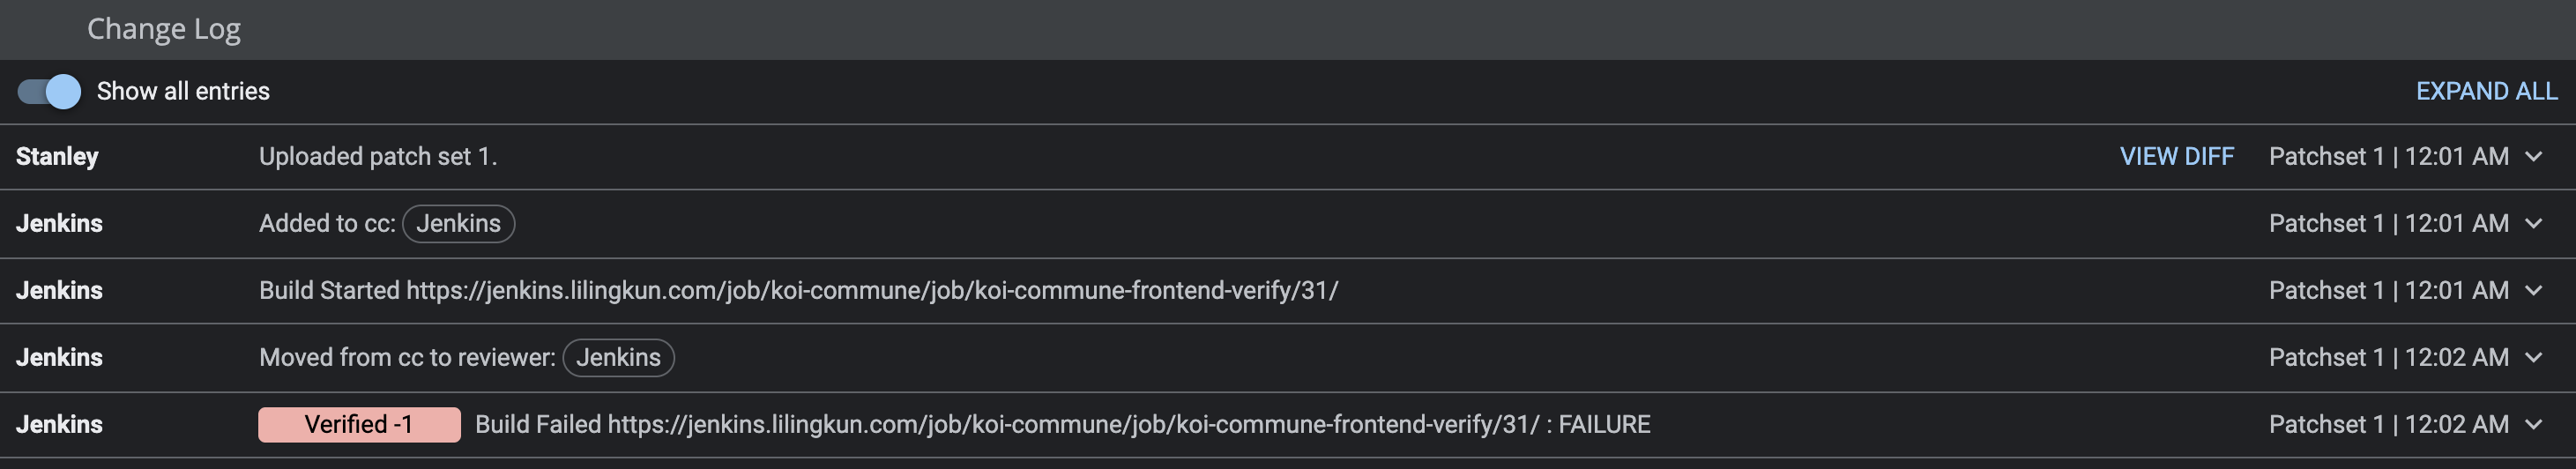Toggle the Show all entries switch

[x=49, y=91]
